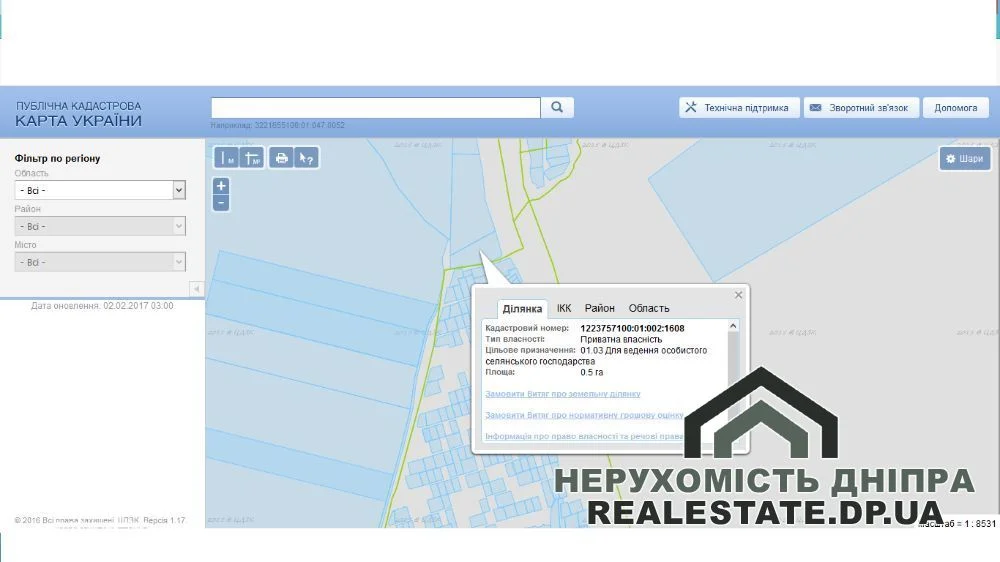1000x562 pixels.
Task: Expand the Район dropdown
Action: 100,226
